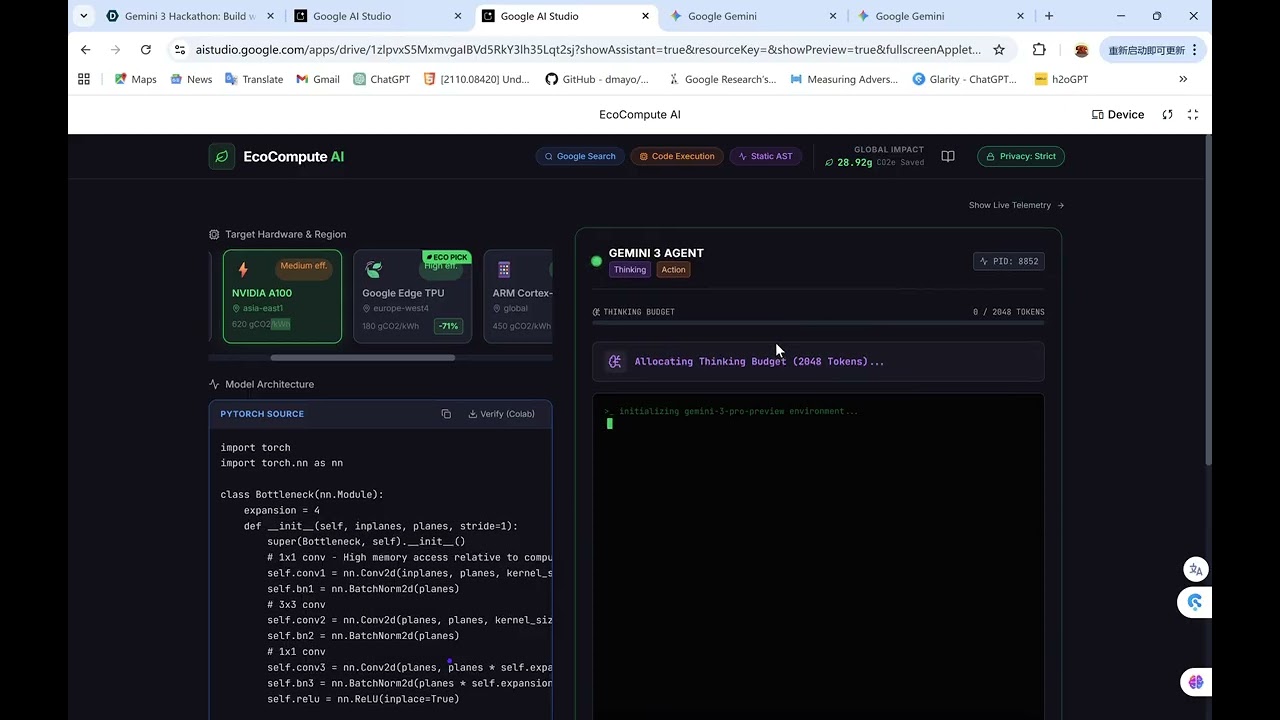The height and width of the screenshot is (720, 1280).
Task: Toggle the Code Execution tool chip
Action: [677, 156]
